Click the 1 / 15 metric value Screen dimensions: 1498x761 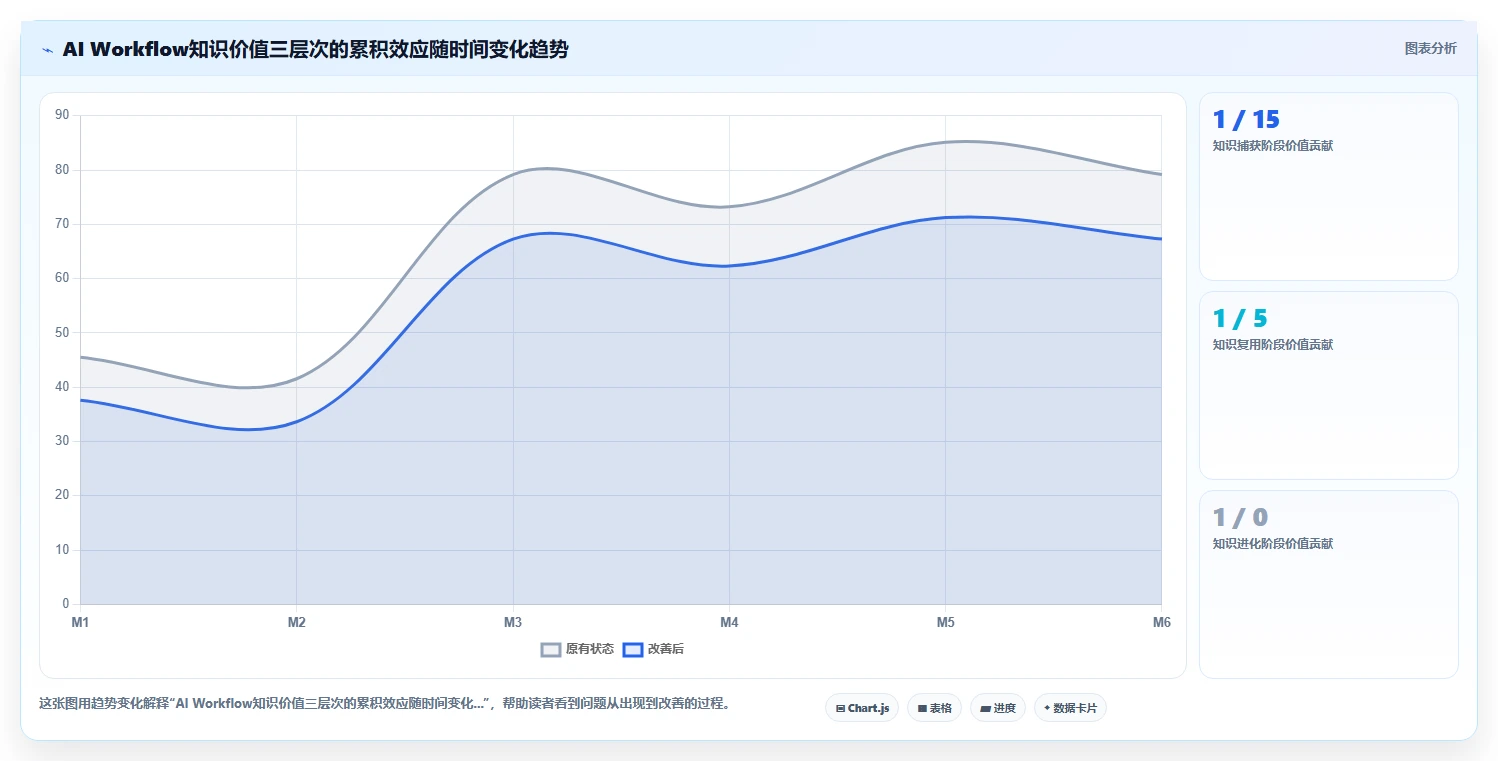point(1246,119)
